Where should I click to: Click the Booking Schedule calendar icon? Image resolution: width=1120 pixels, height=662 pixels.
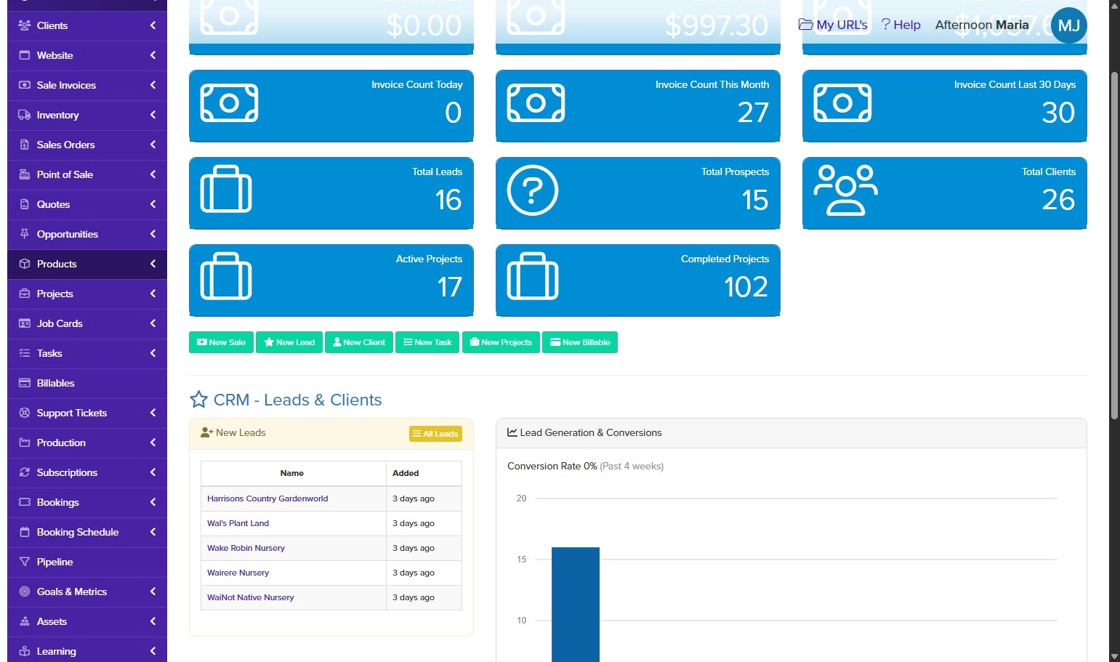point(24,532)
